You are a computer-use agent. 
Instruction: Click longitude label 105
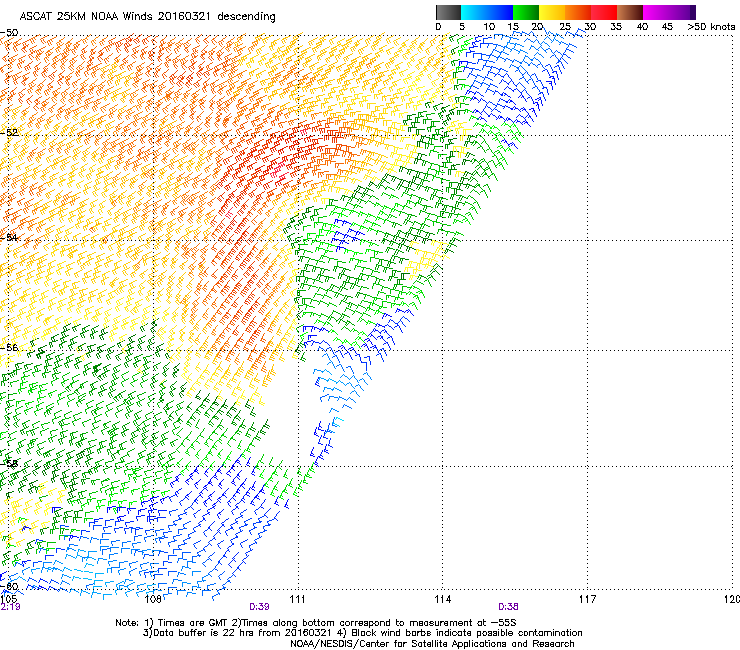8,599
